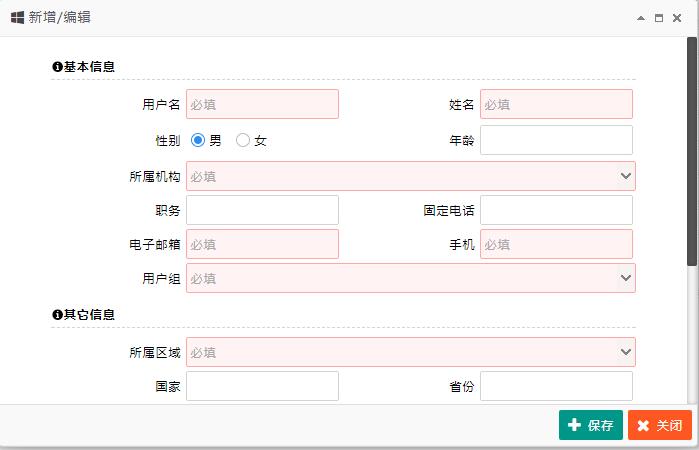Close the dialog using the X icon
The width and height of the screenshot is (699, 450).
(677, 18)
